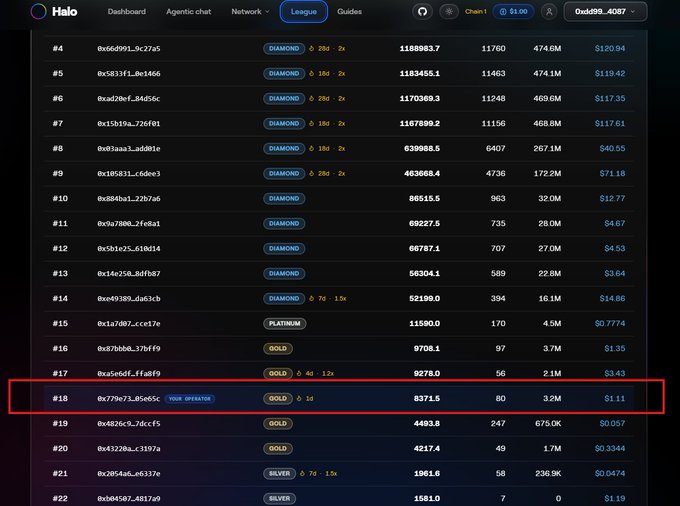Click the flame streak icon in row #18
The height and width of the screenshot is (506, 680).
point(299,398)
